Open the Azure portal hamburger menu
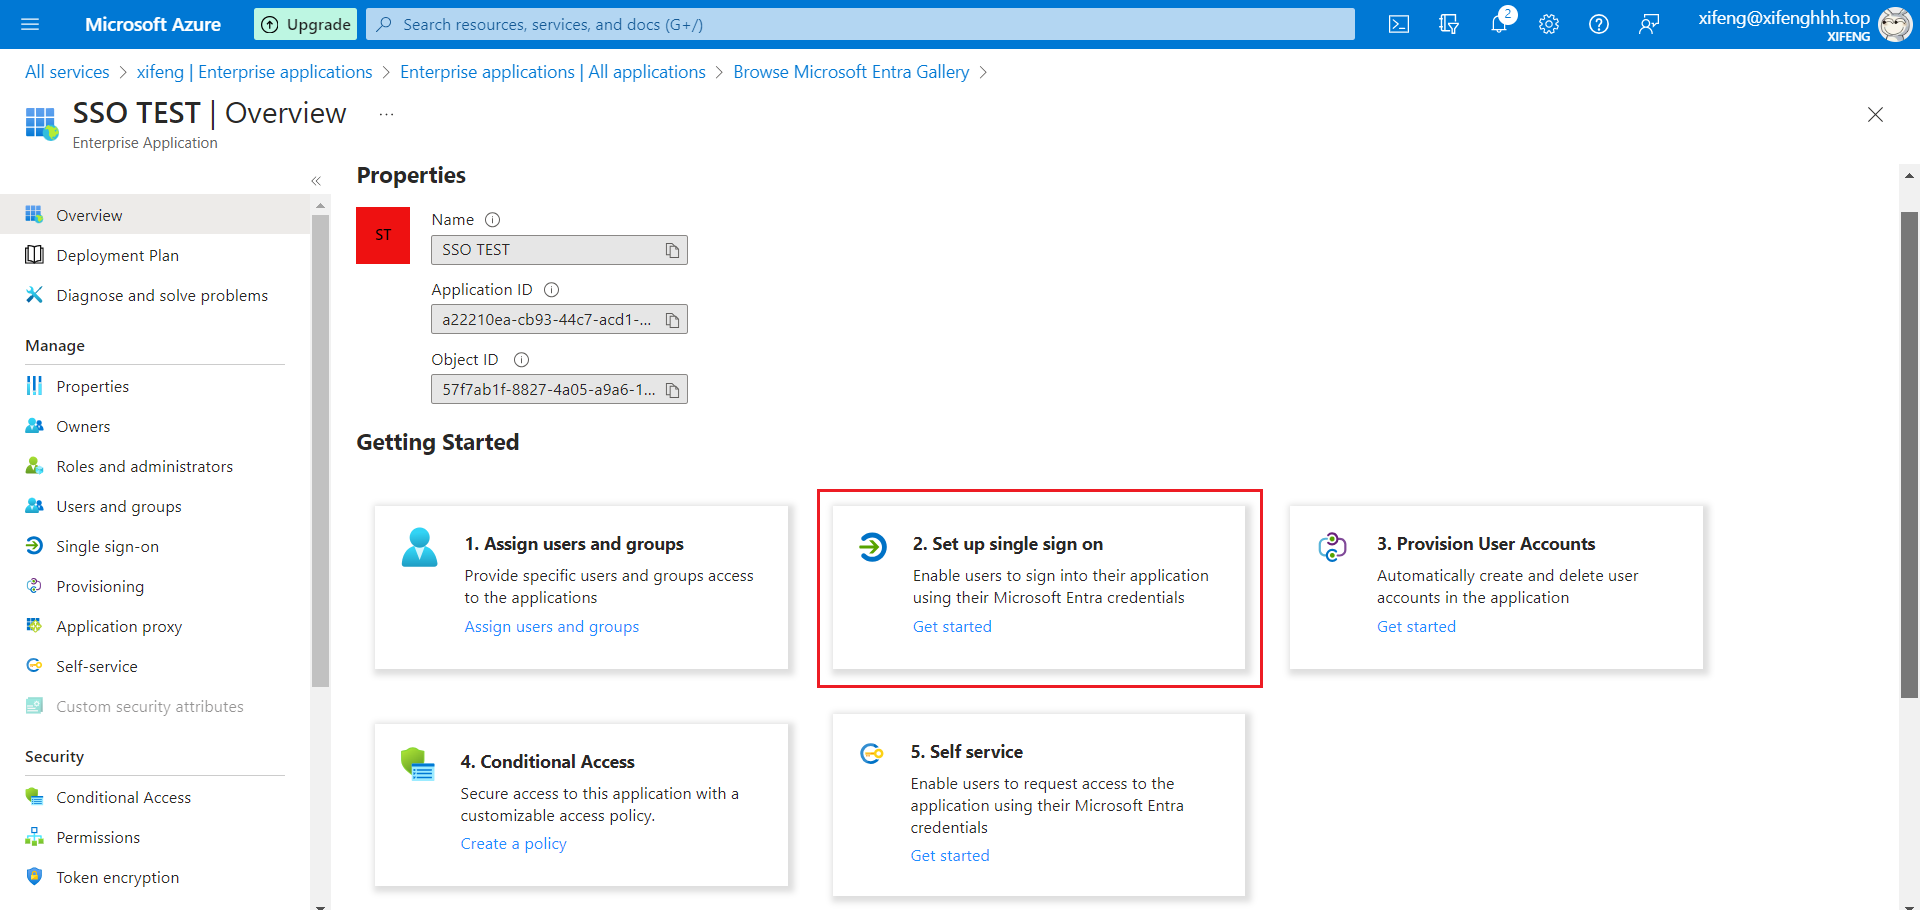 30,24
